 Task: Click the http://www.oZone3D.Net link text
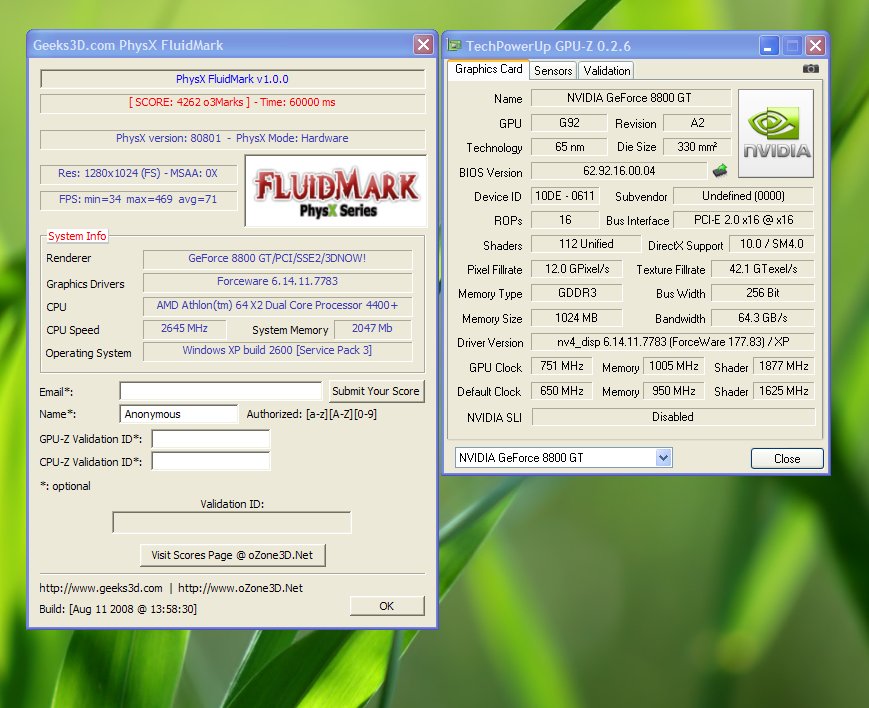(241, 588)
